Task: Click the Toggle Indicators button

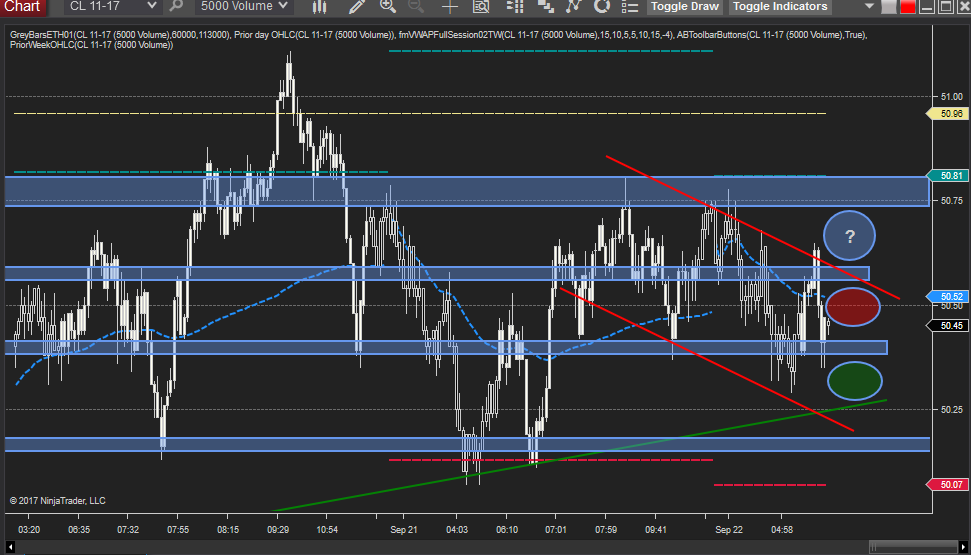Action: coord(780,7)
